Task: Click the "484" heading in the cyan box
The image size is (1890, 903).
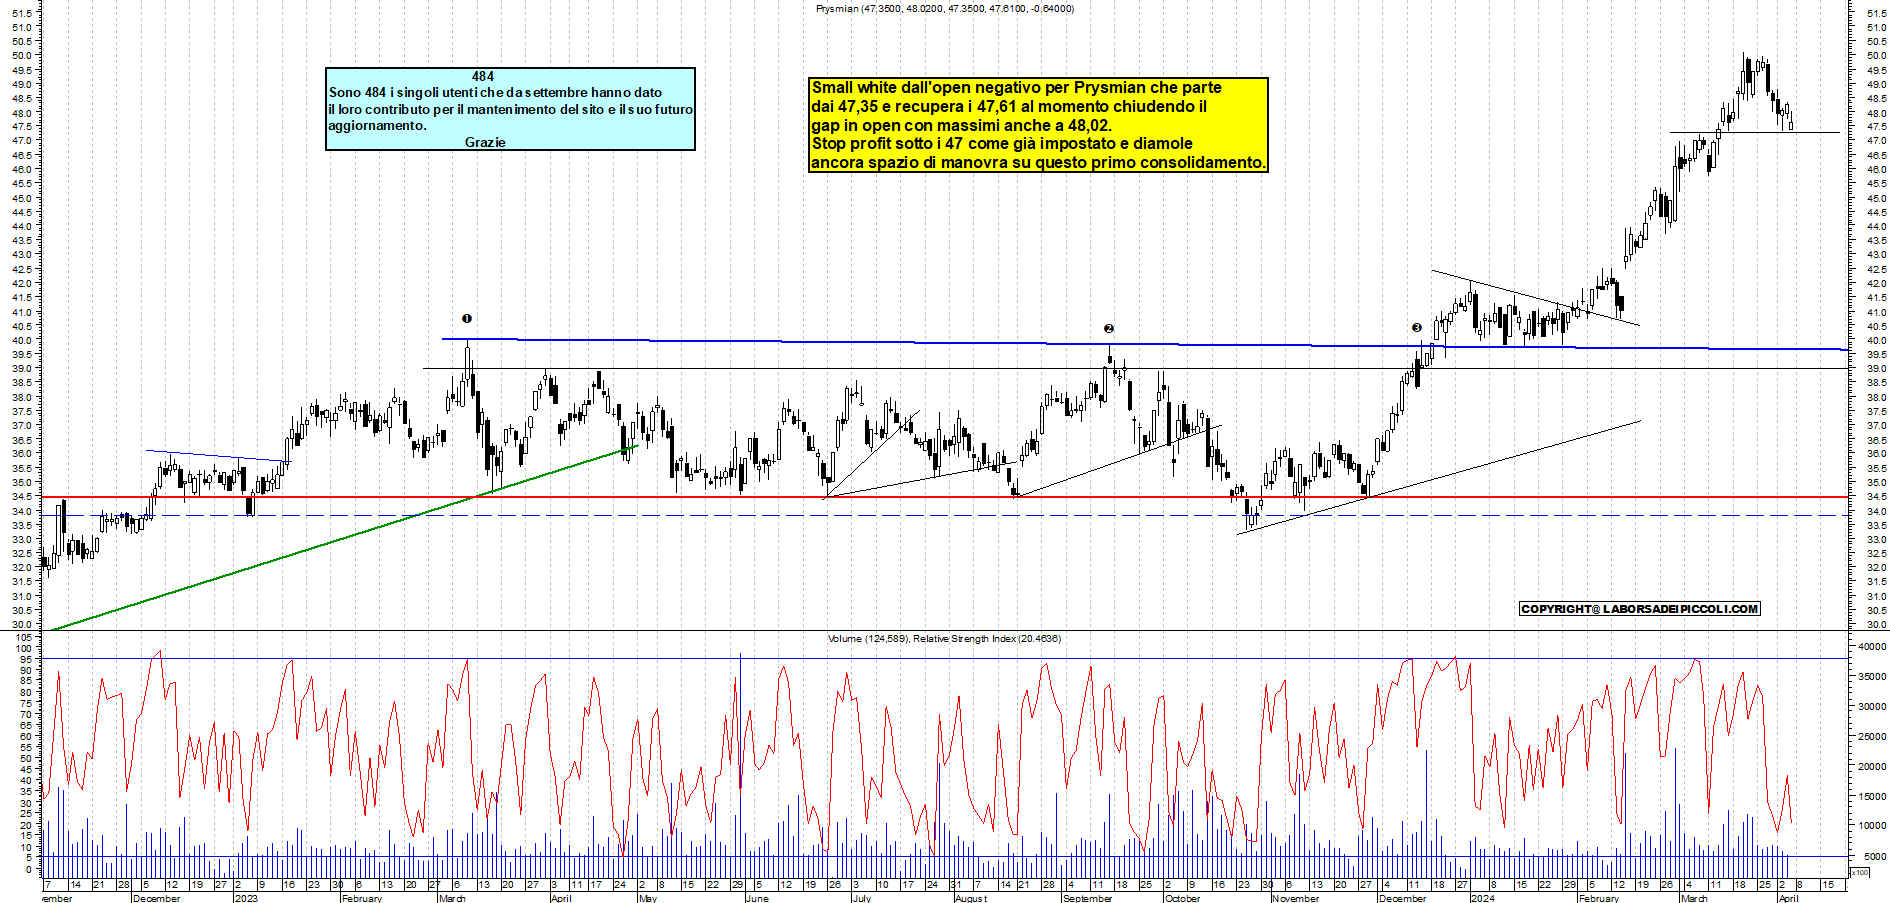Action: click(483, 76)
